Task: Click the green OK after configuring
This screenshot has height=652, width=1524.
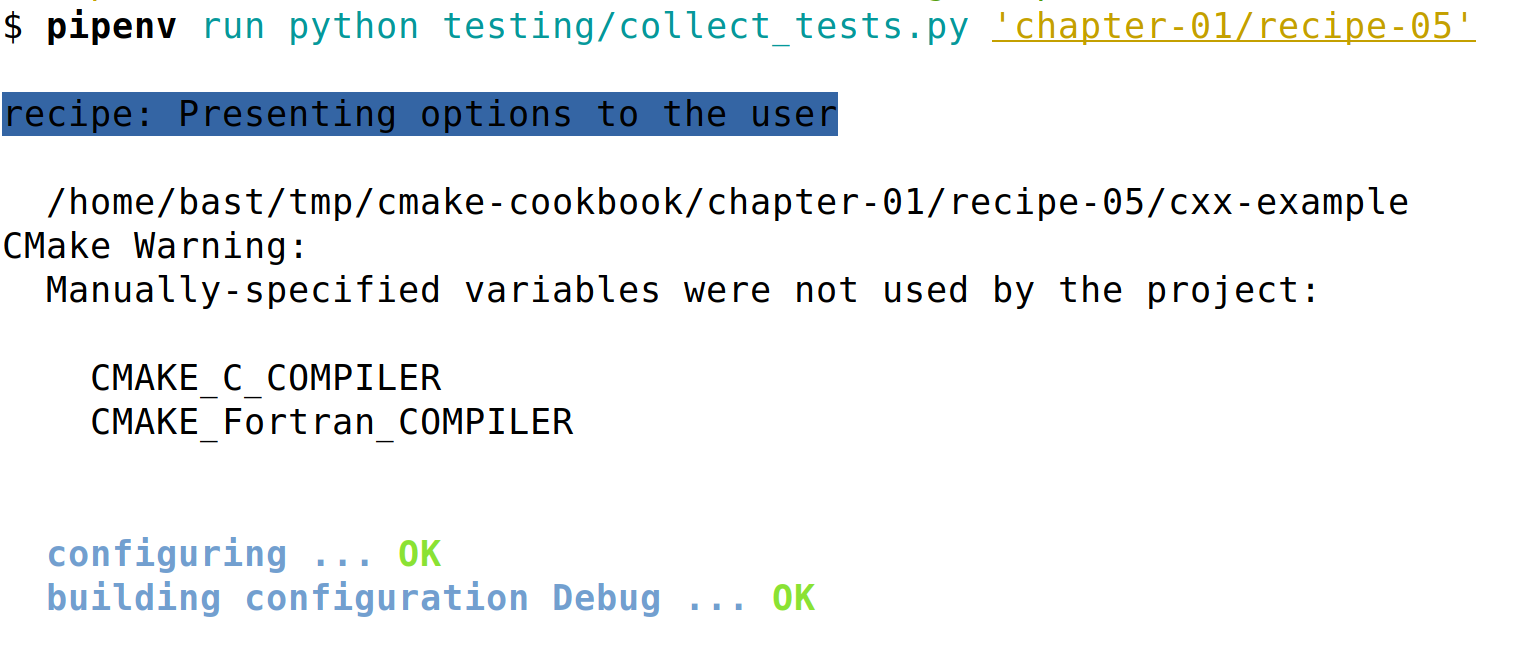Action: point(419,554)
